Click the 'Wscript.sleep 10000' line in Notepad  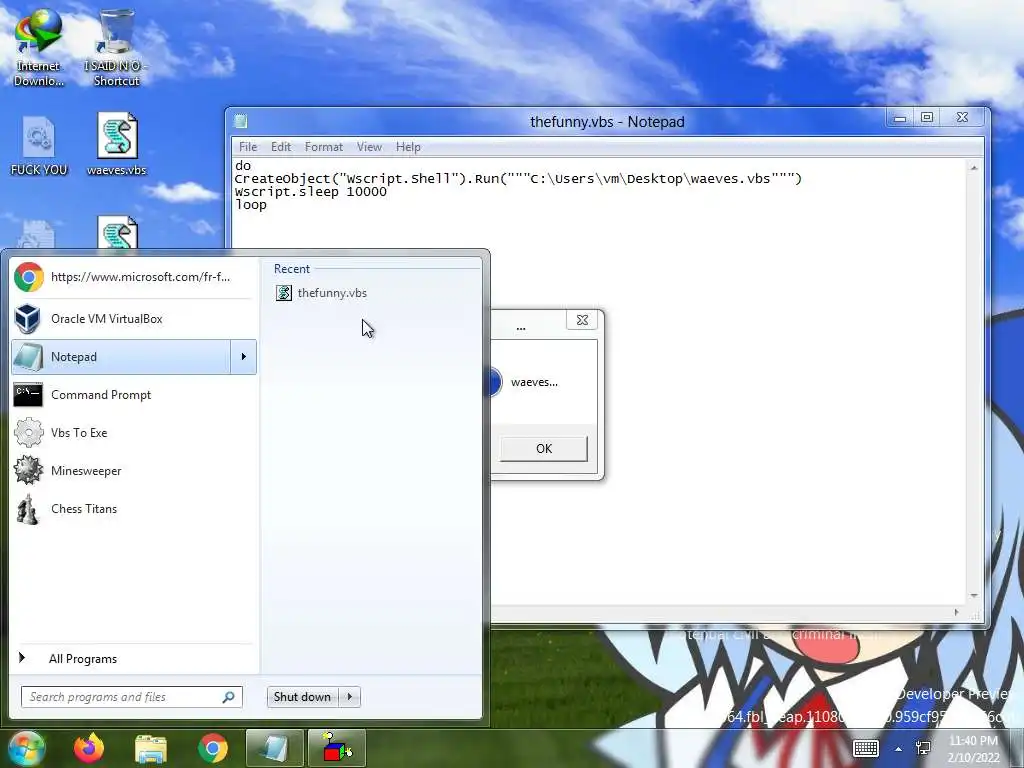(310, 192)
